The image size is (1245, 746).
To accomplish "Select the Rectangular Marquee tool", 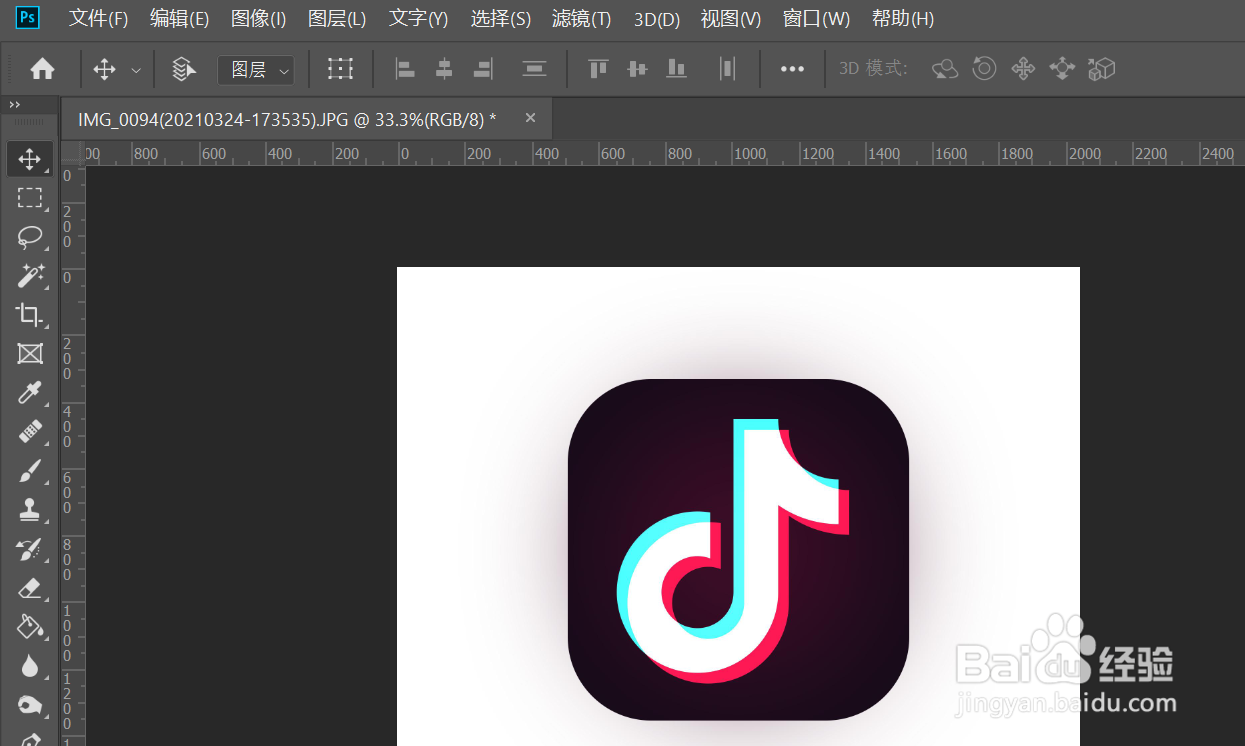I will pyautogui.click(x=30, y=198).
